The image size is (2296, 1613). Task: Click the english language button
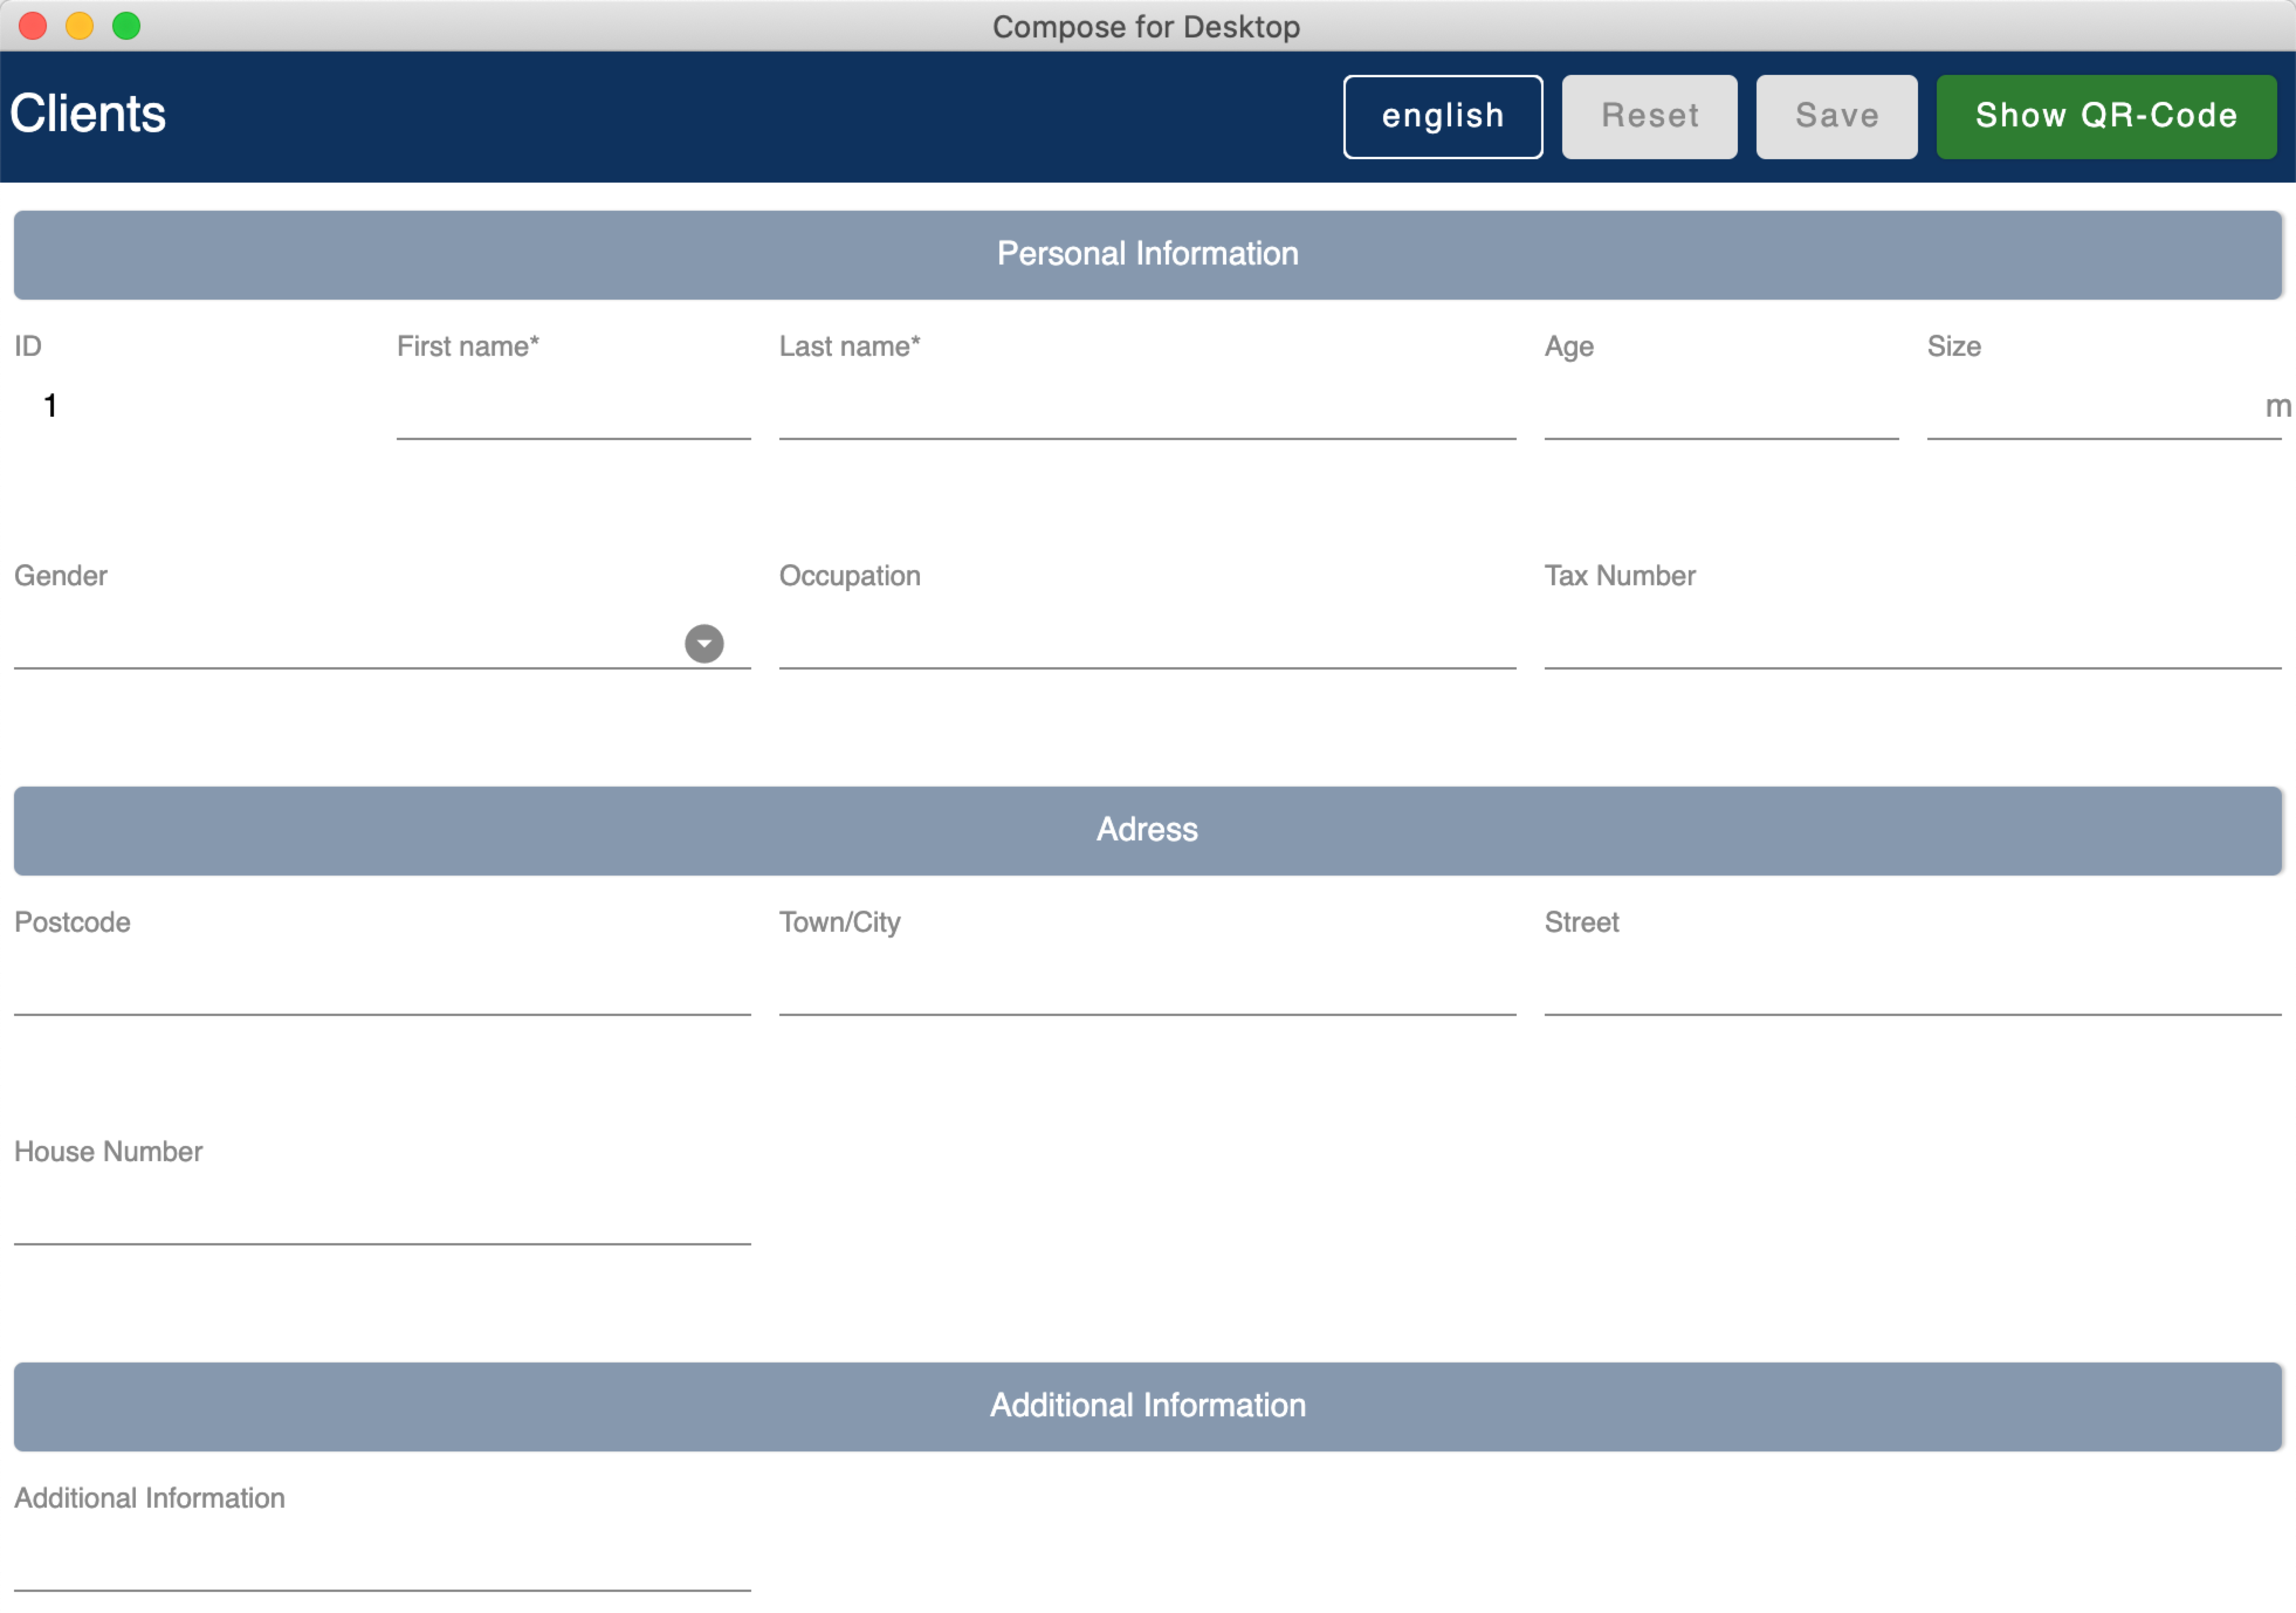pos(1442,116)
